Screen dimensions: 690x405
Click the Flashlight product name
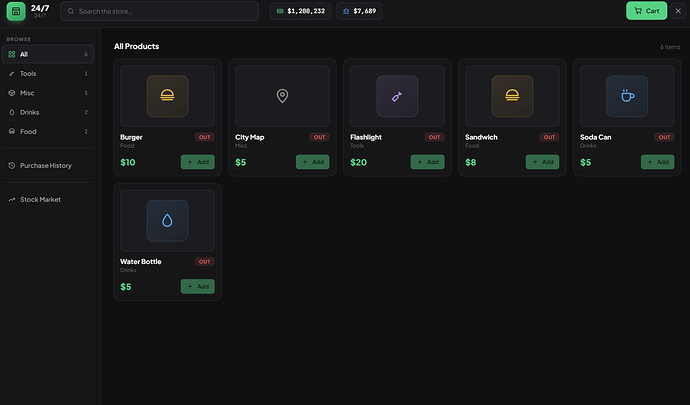click(x=366, y=137)
